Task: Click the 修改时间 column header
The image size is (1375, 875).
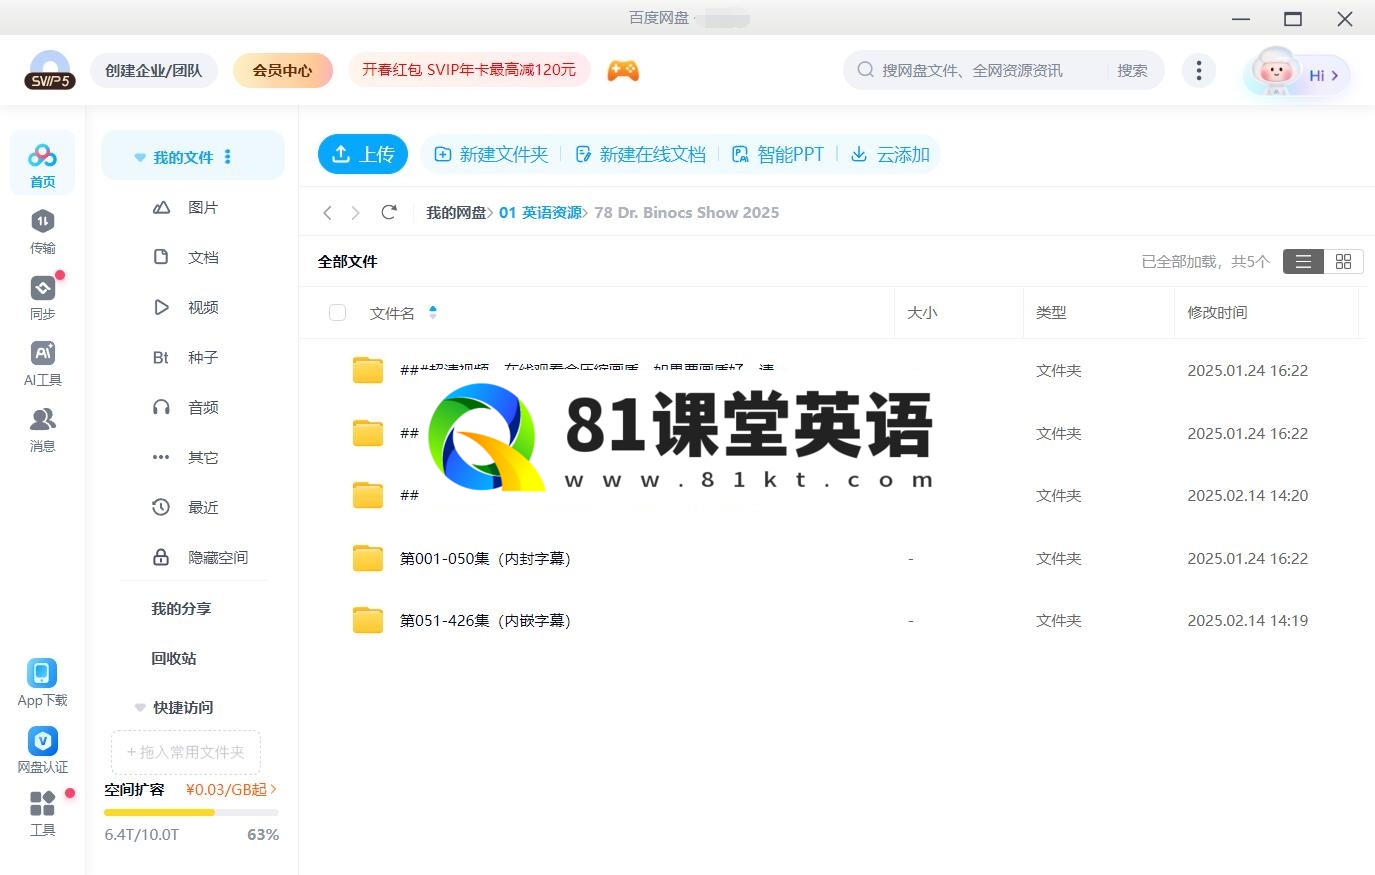Action: coord(1217,312)
